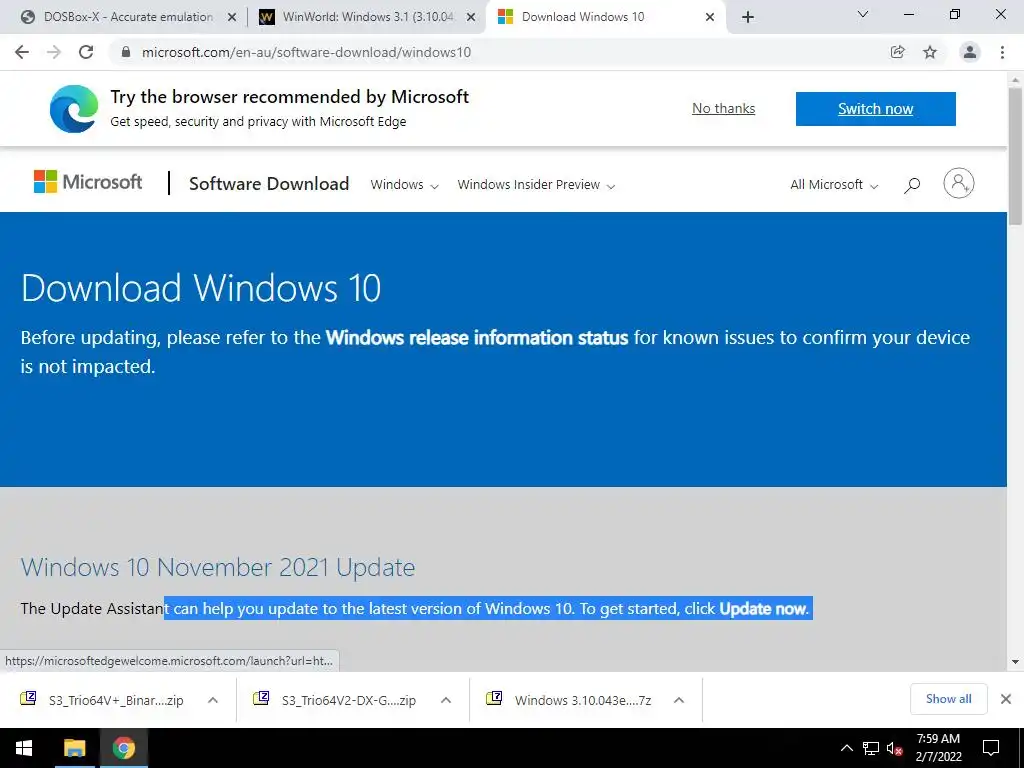Sign in with the account icon
The width and height of the screenshot is (1024, 768).
point(959,184)
